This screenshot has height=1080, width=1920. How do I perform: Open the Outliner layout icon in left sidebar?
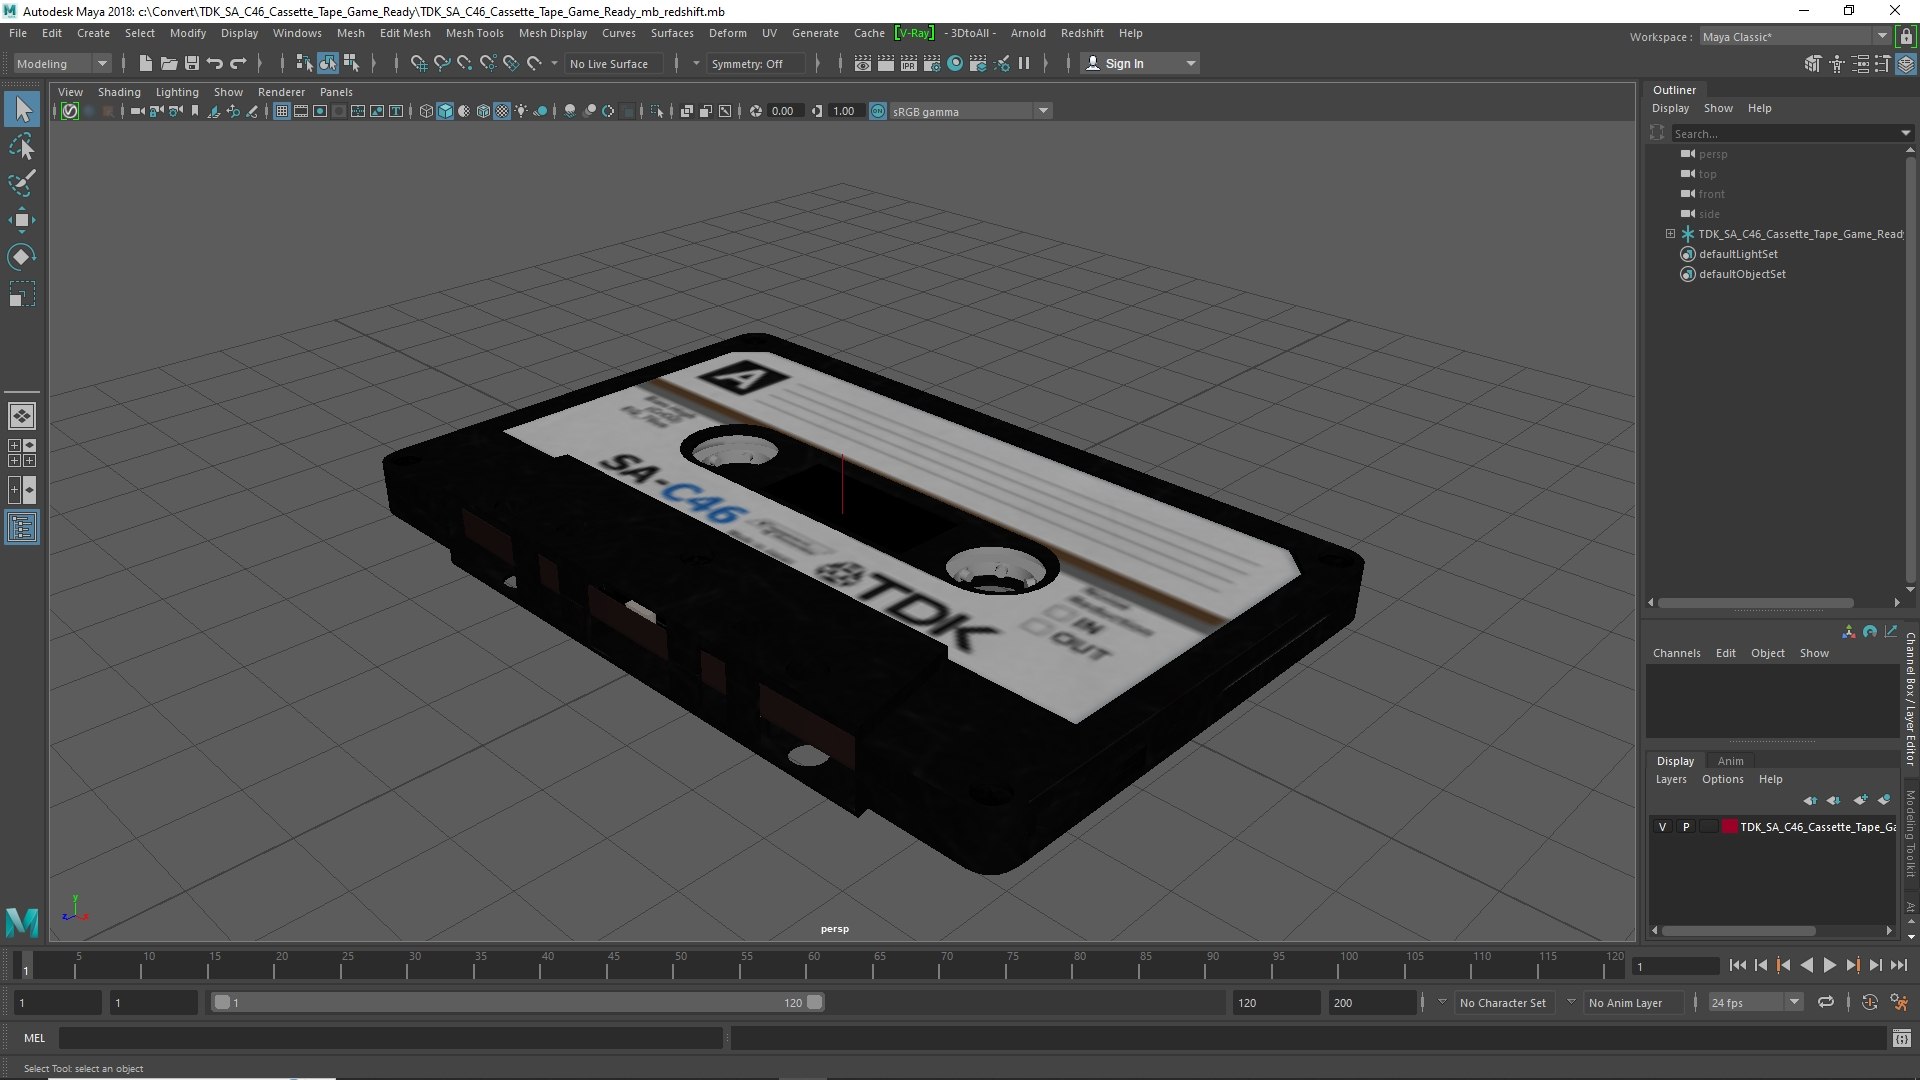point(22,527)
